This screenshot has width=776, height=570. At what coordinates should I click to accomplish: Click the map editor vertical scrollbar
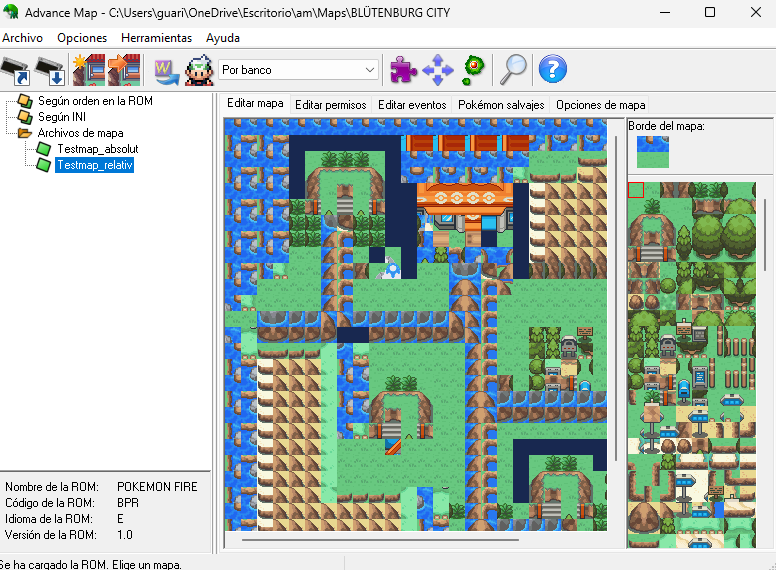click(x=616, y=298)
